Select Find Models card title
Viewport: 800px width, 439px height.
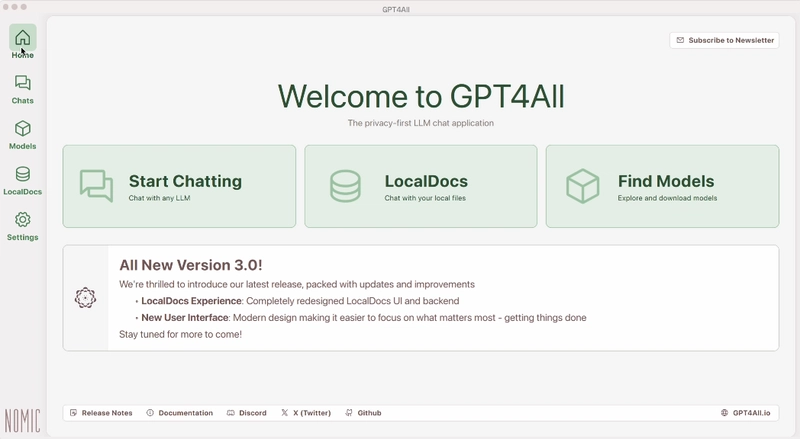point(666,181)
